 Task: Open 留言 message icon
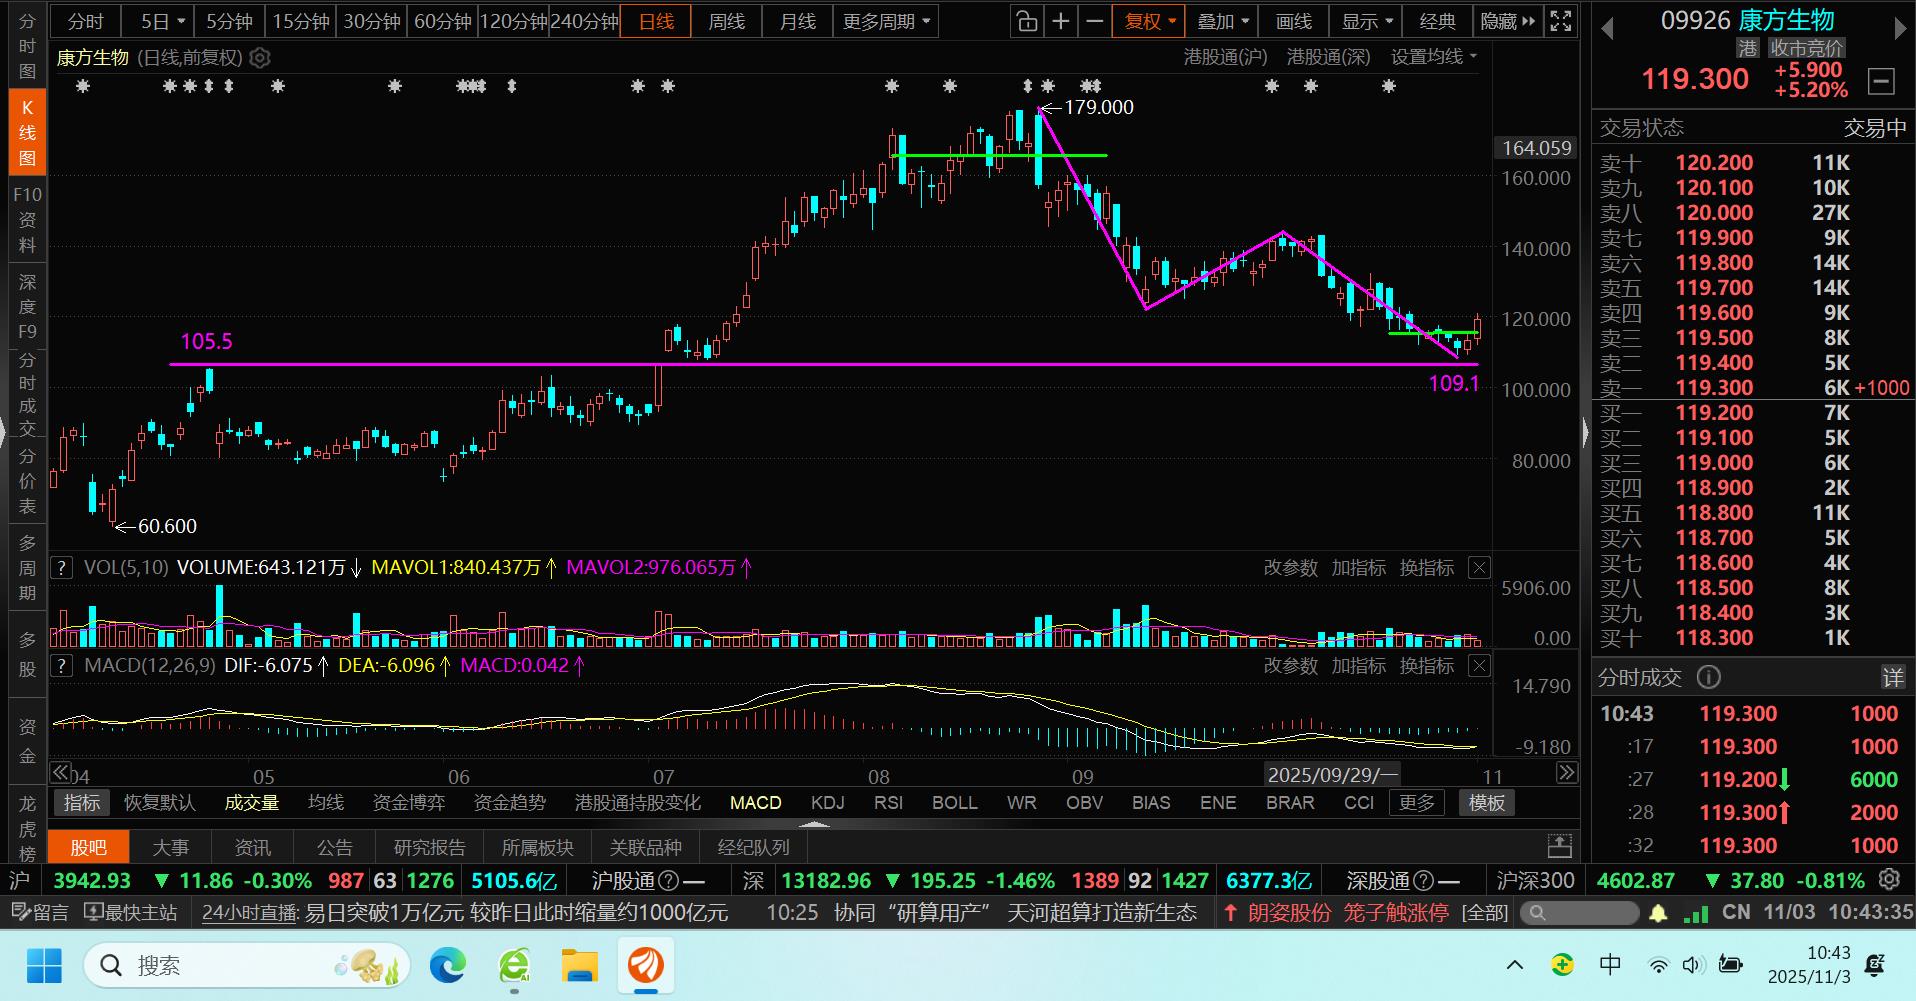pos(40,913)
